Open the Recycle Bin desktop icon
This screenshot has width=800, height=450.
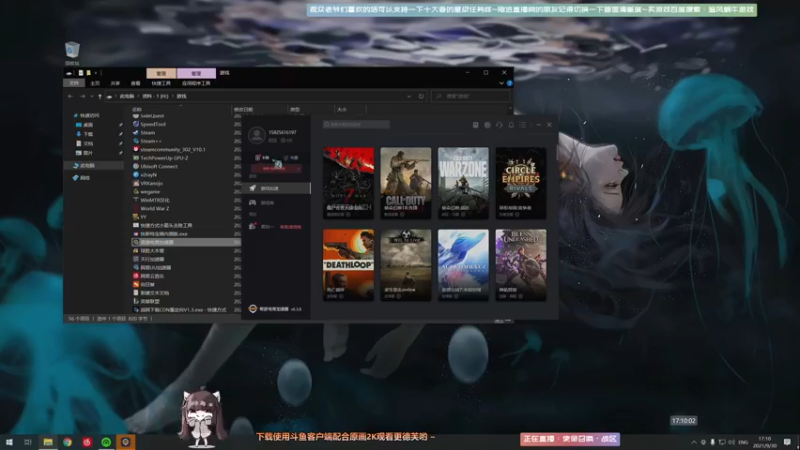point(72,53)
